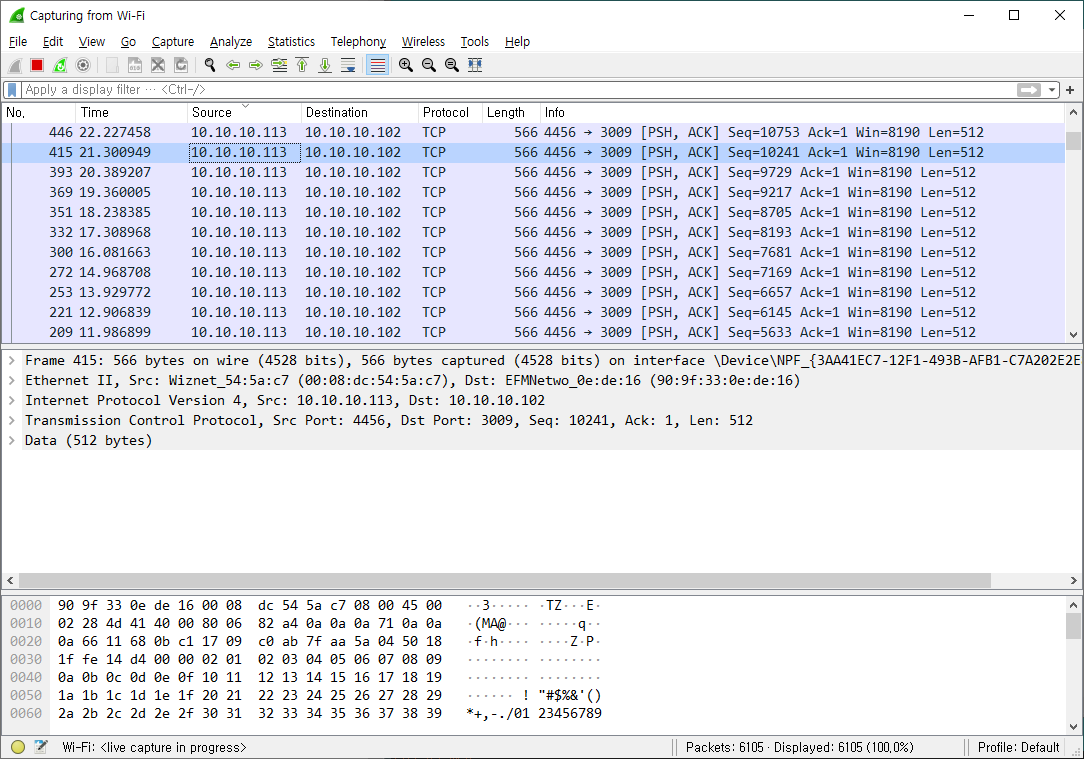The height and width of the screenshot is (759, 1084).
Task: Expand Transmission Control Protocol section
Action: 12,420
